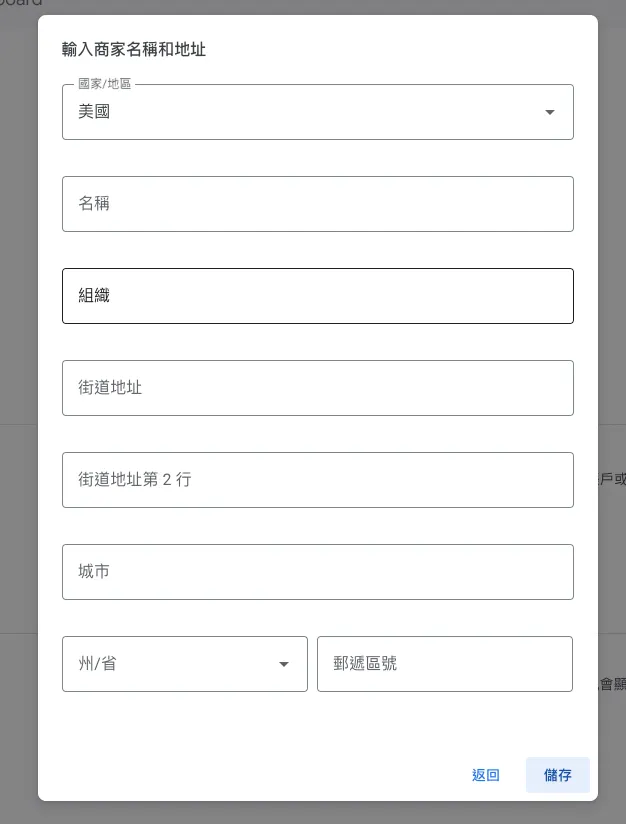Viewport: 626px width, 824px height.
Task: Open the country selector showing 美國
Action: point(300,112)
